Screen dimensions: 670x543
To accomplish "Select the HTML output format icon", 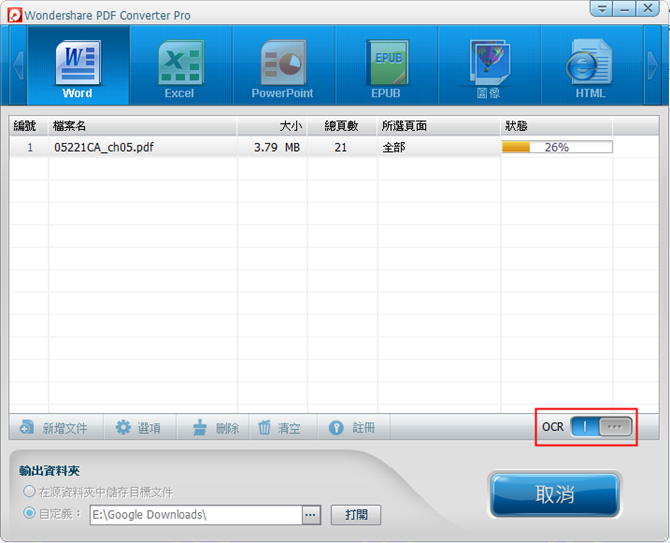I will (x=592, y=65).
